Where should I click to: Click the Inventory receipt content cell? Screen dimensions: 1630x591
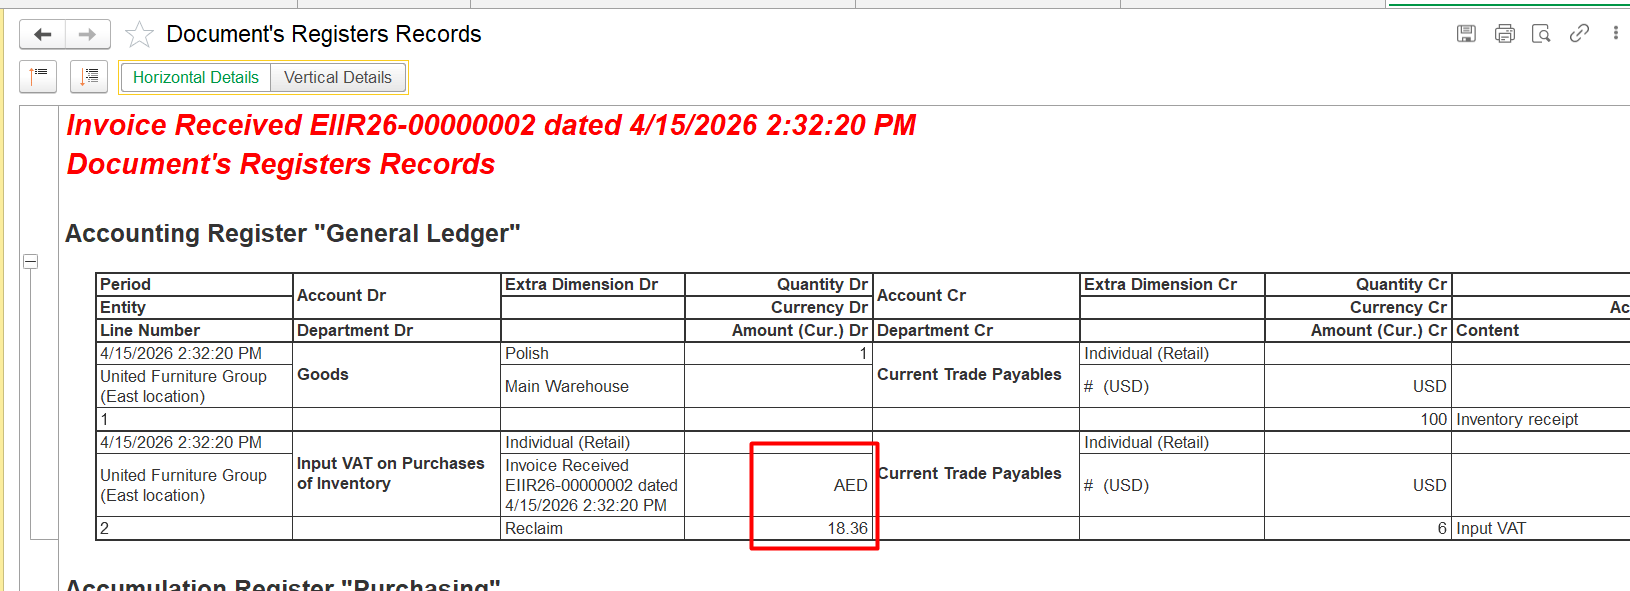1516,419
